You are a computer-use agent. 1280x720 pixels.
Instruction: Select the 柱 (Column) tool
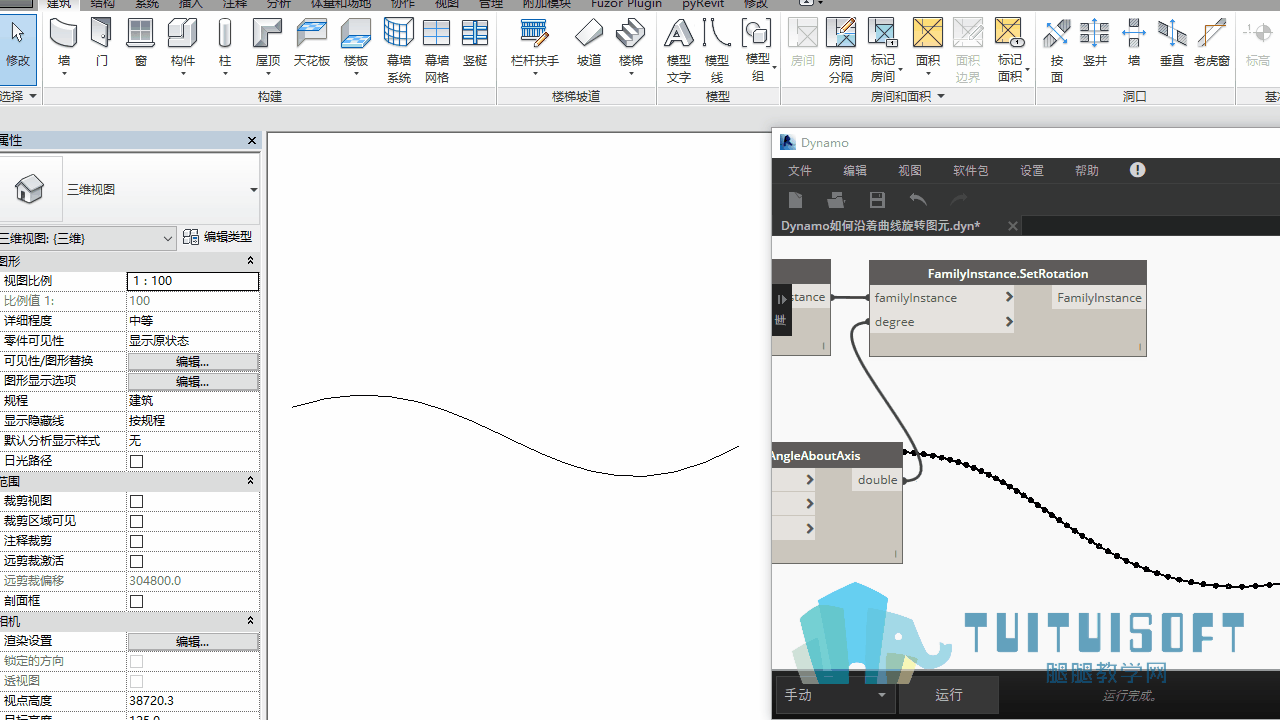(225, 46)
